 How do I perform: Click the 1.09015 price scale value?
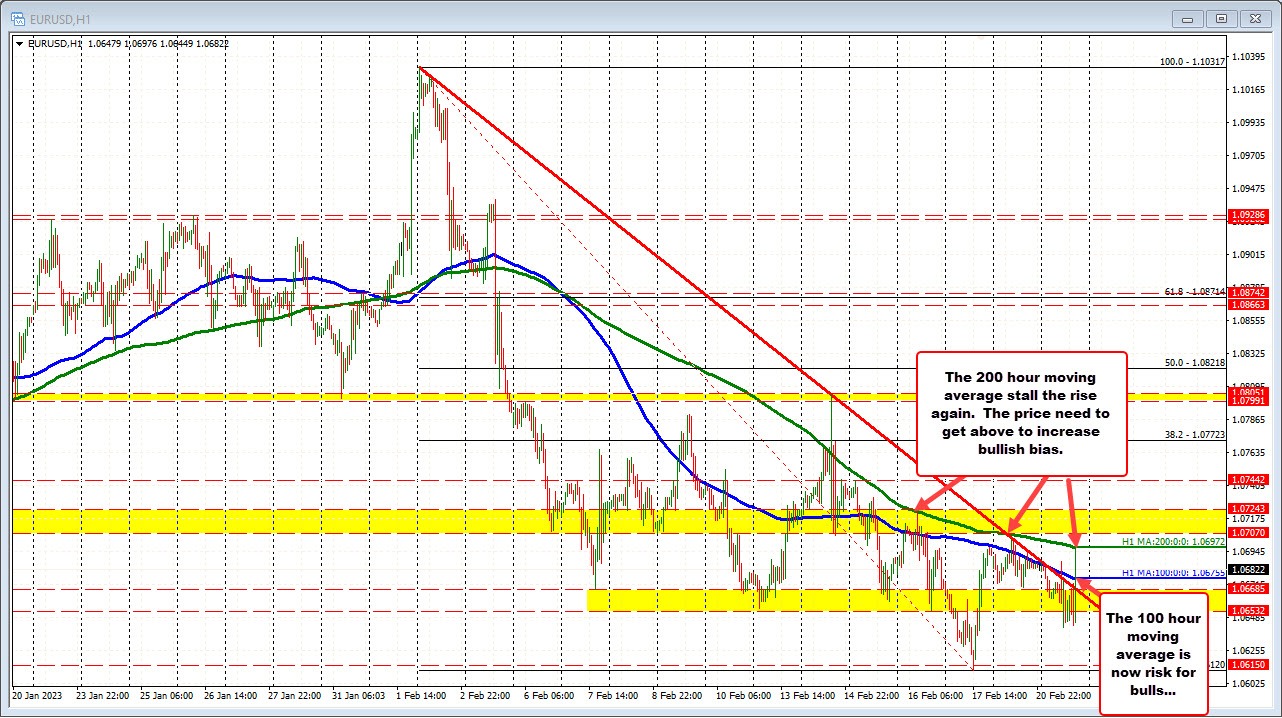coord(1250,255)
